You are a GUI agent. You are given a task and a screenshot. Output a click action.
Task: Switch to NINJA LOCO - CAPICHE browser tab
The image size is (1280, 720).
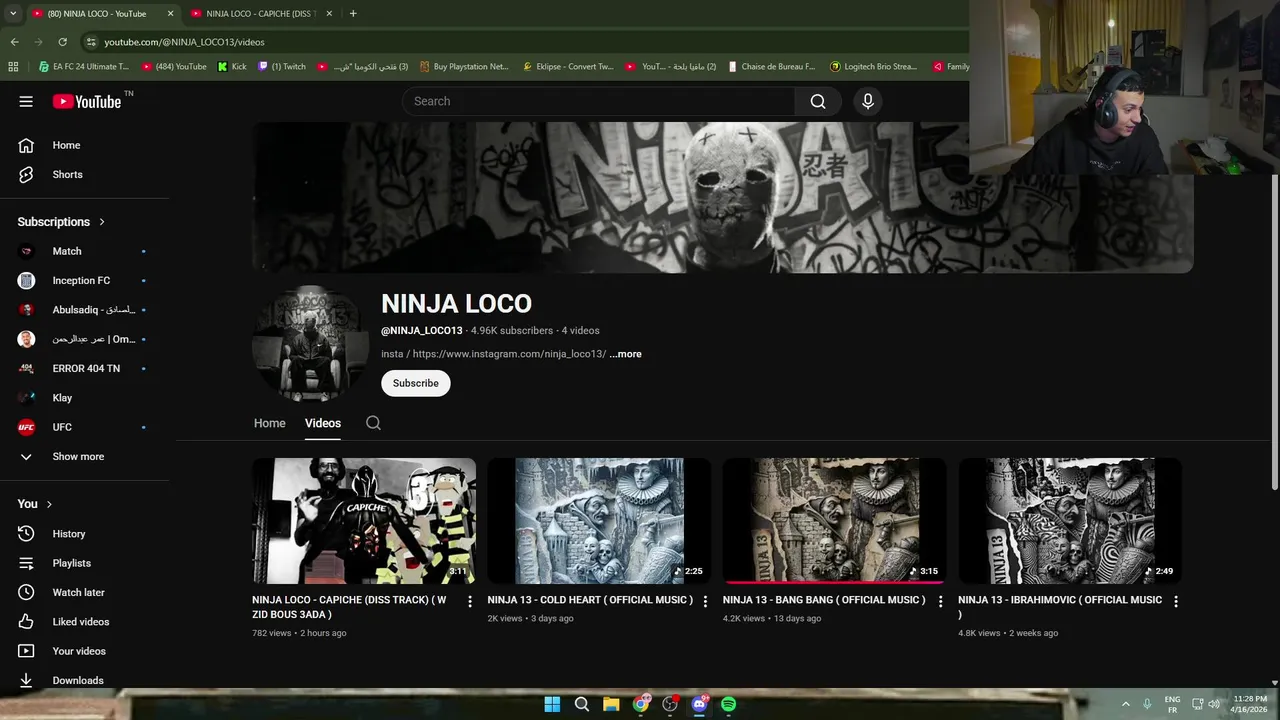pyautogui.click(x=260, y=13)
